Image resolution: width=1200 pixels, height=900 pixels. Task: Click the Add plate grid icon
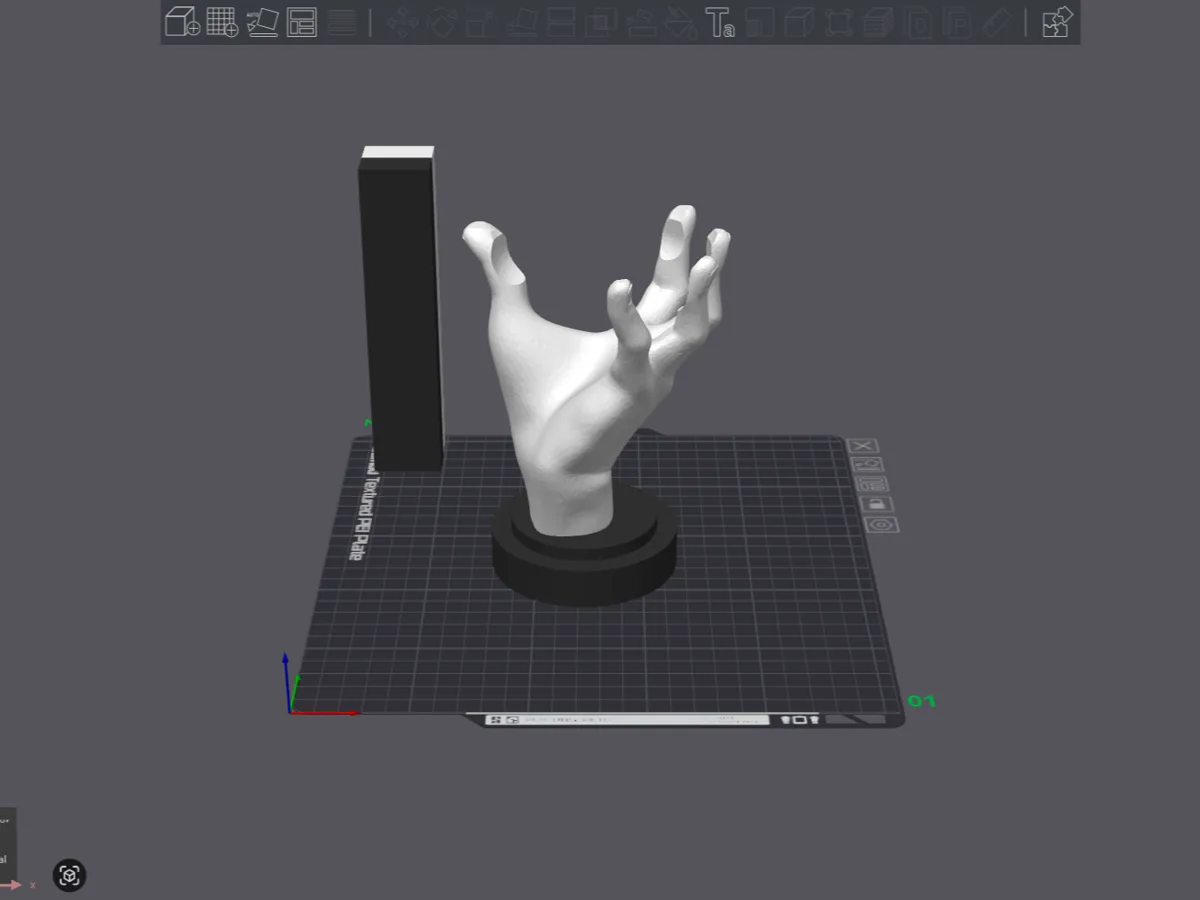[222, 22]
